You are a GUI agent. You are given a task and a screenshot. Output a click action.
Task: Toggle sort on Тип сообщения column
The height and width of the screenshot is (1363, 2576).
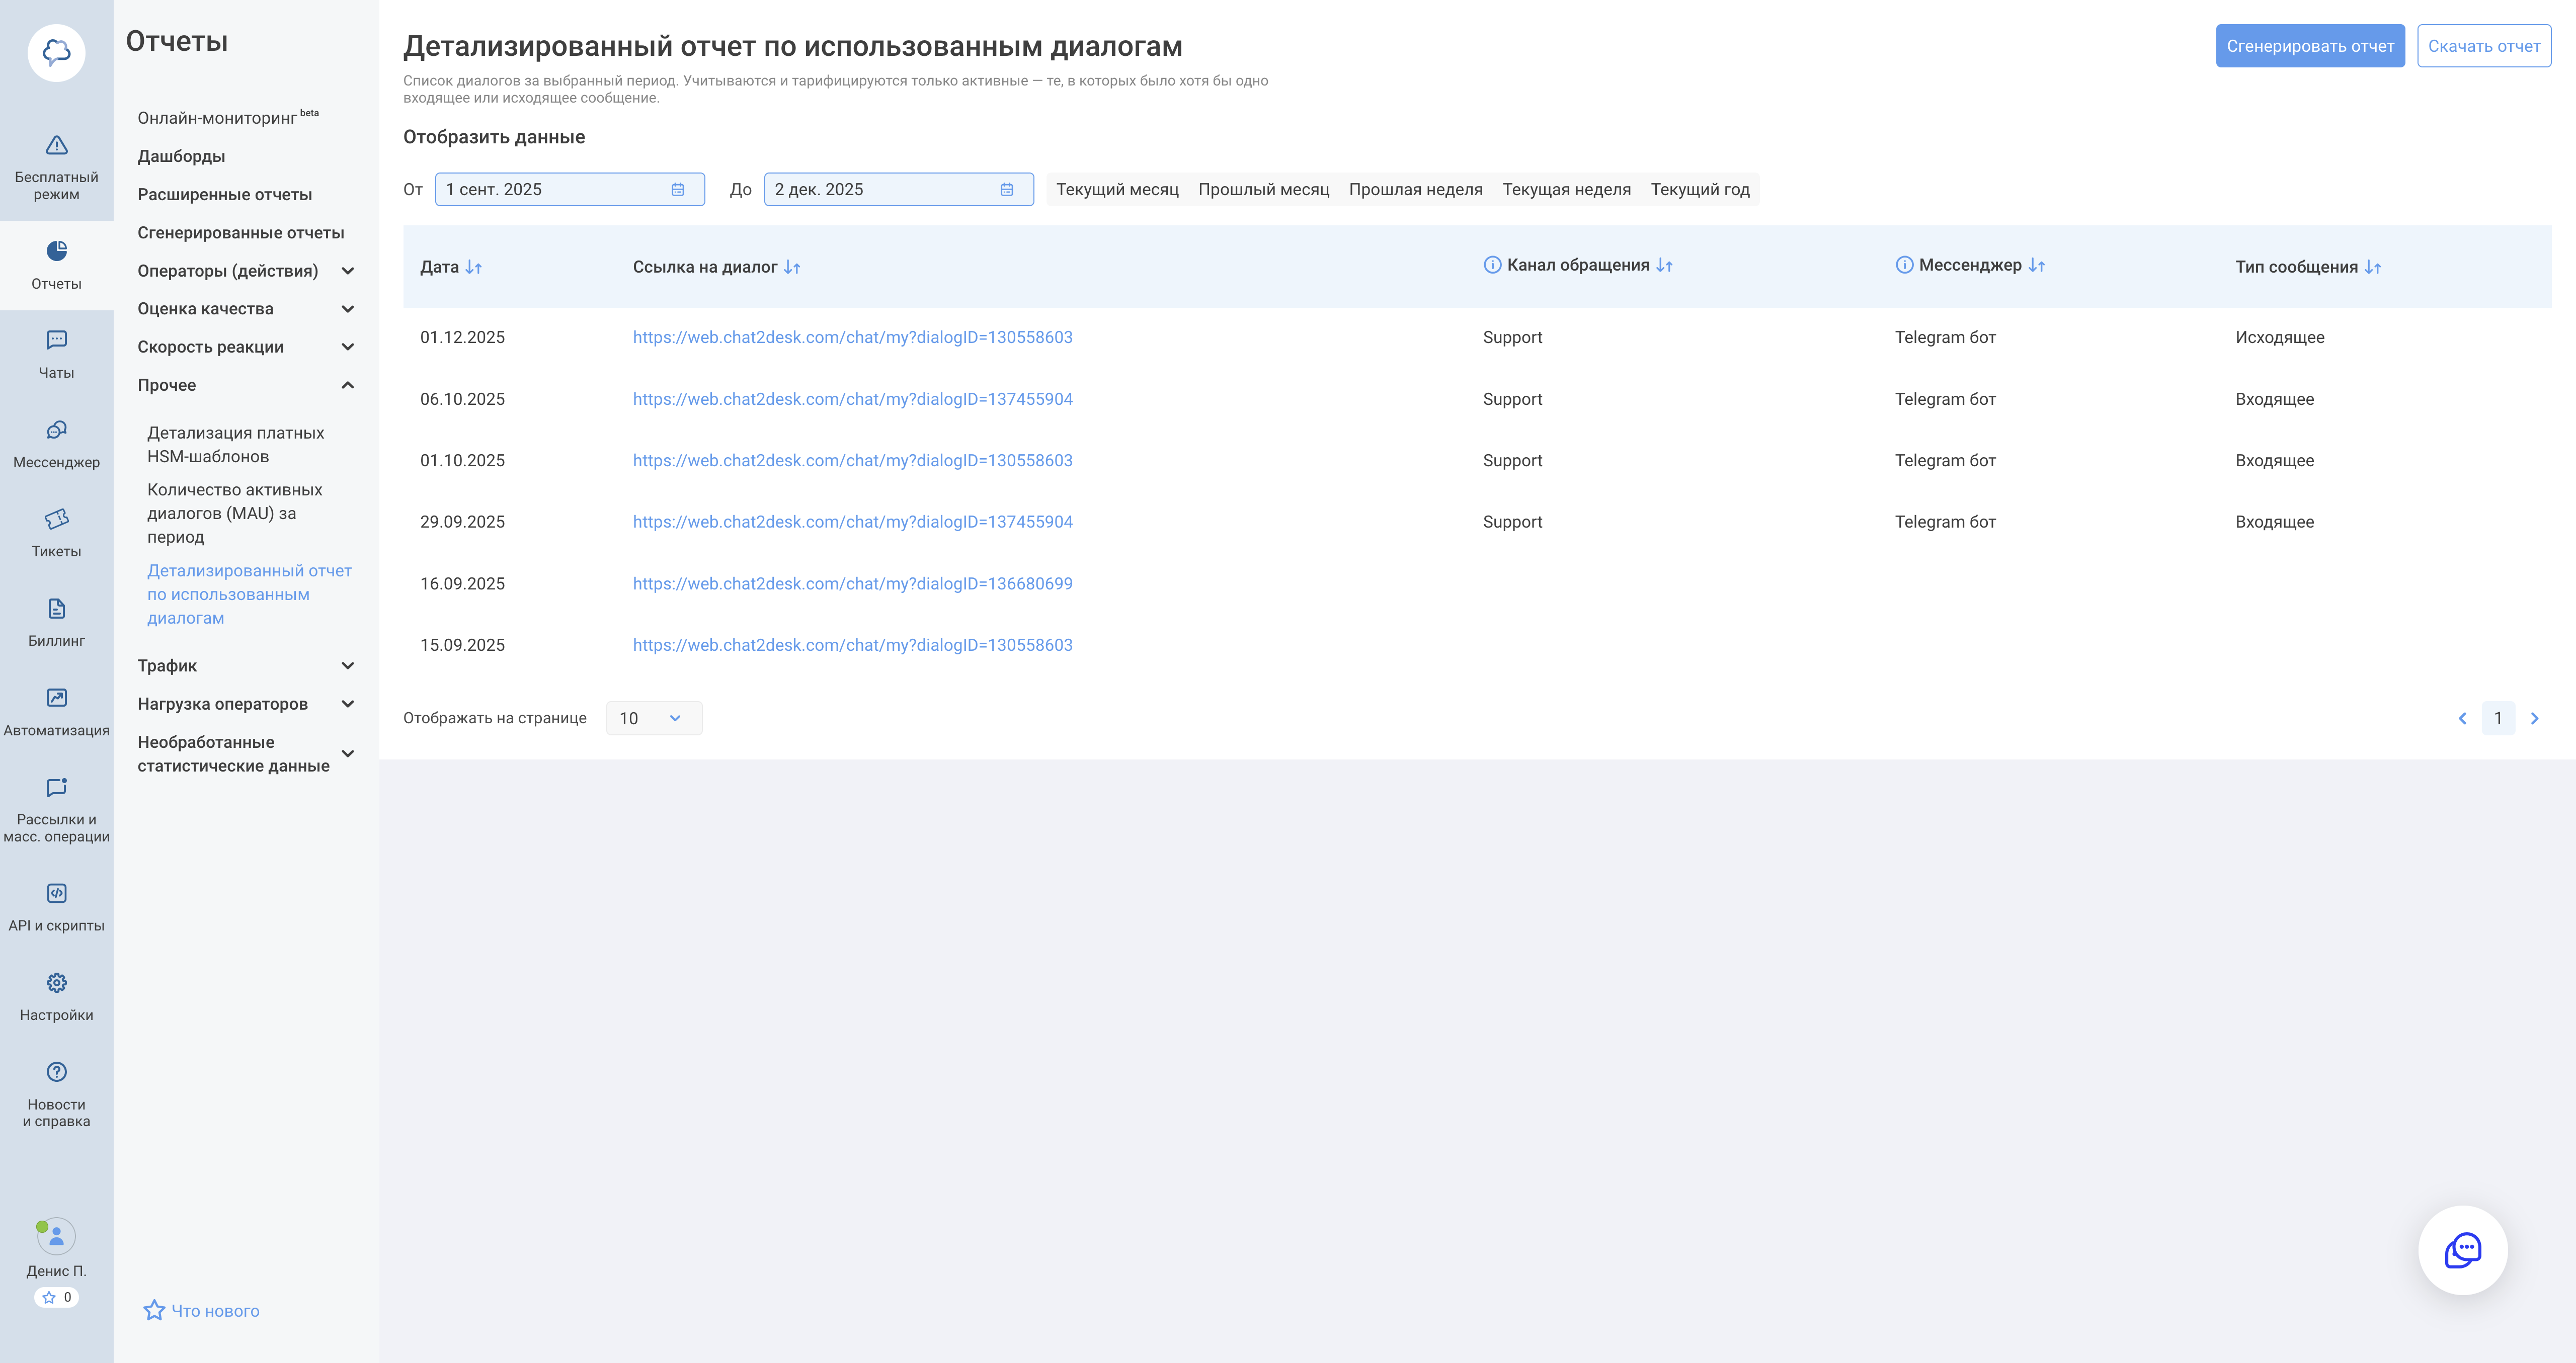point(2373,268)
